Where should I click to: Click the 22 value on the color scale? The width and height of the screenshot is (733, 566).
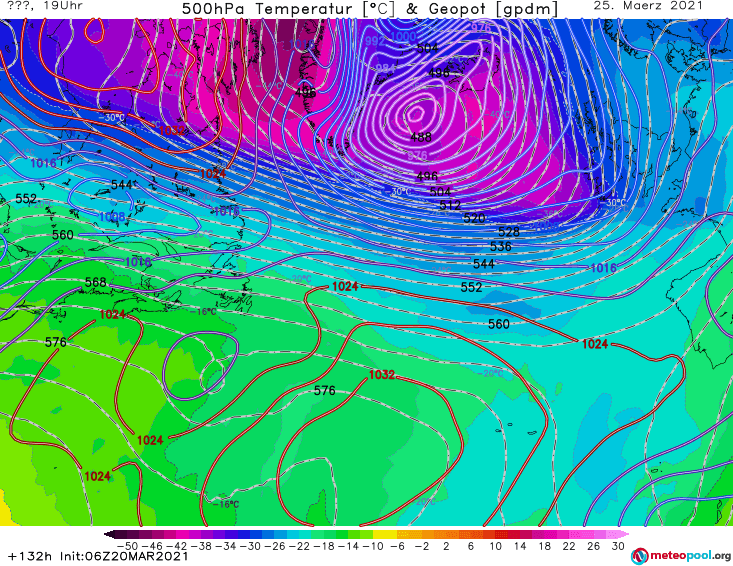tap(569, 546)
